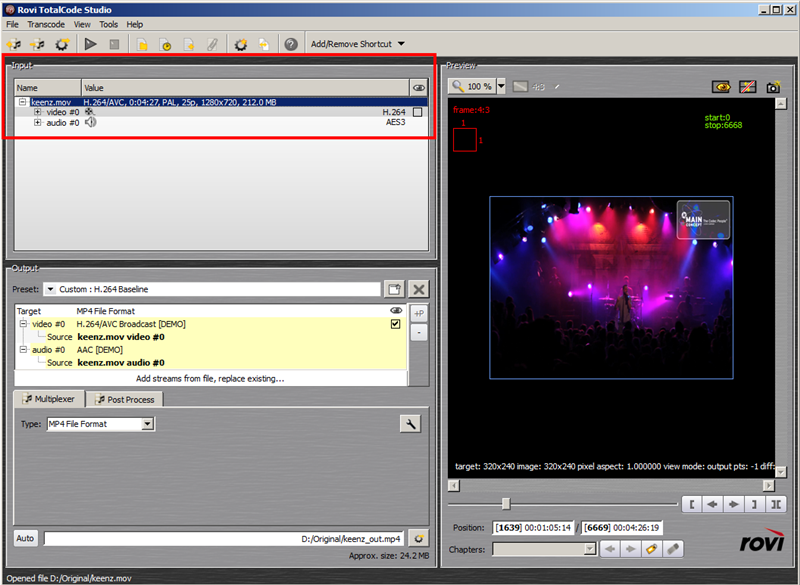Select the keenz.mov input file row

[221, 102]
